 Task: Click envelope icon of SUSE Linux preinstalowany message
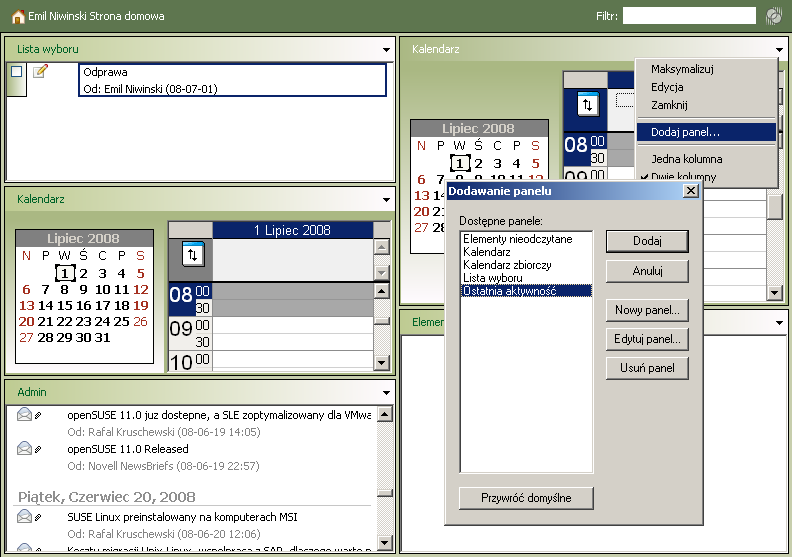[x=24, y=516]
